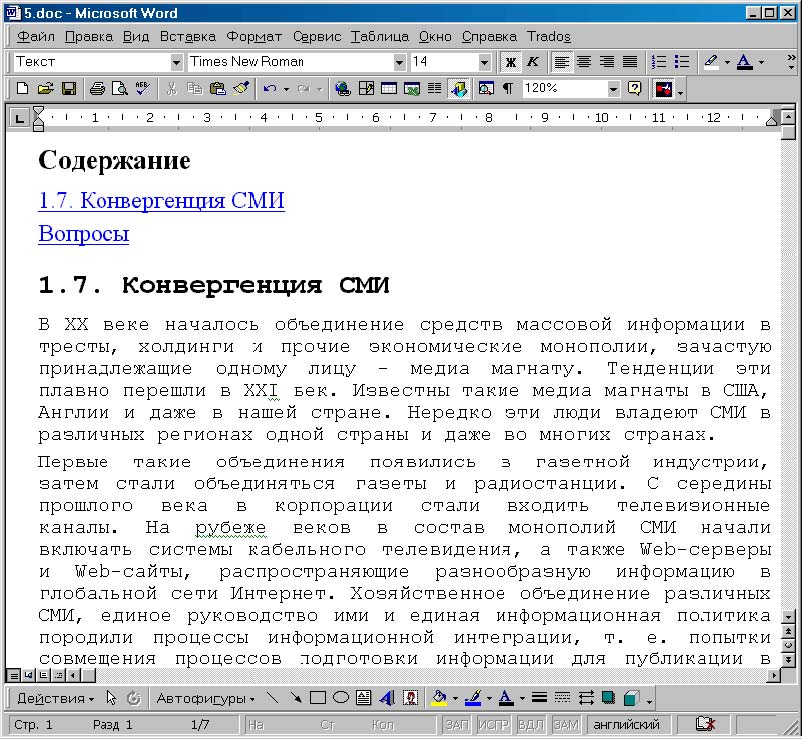Viewport: 802px width, 739px height.
Task: Save the document with the floppy icon
Action: [69, 88]
